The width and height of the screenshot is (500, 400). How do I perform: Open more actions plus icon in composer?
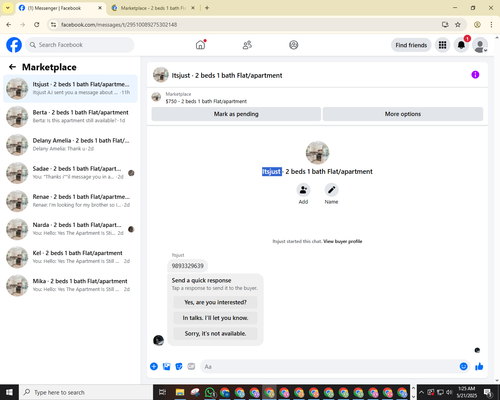pyautogui.click(x=154, y=367)
